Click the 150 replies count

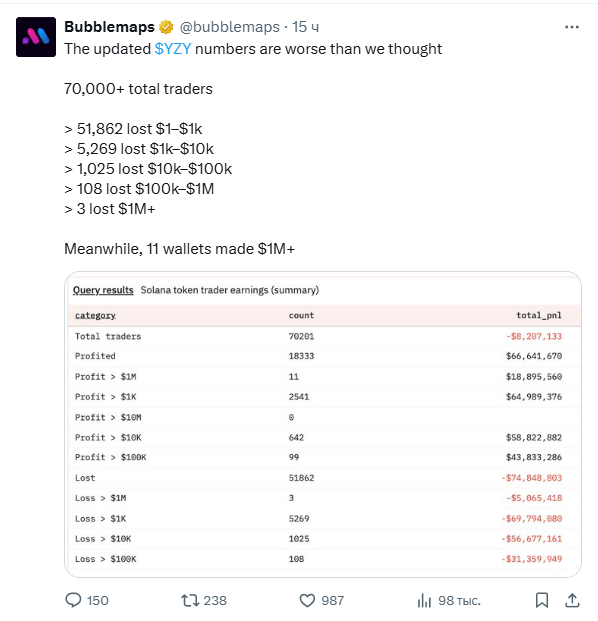[97, 600]
